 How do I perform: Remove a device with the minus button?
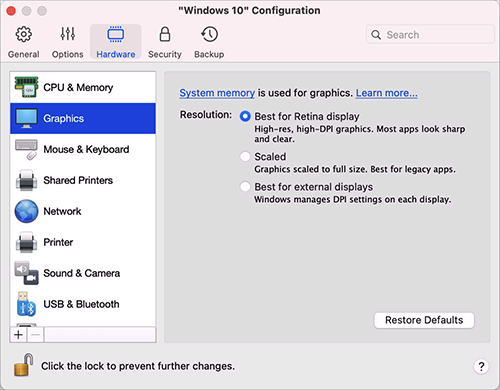[x=36, y=334]
